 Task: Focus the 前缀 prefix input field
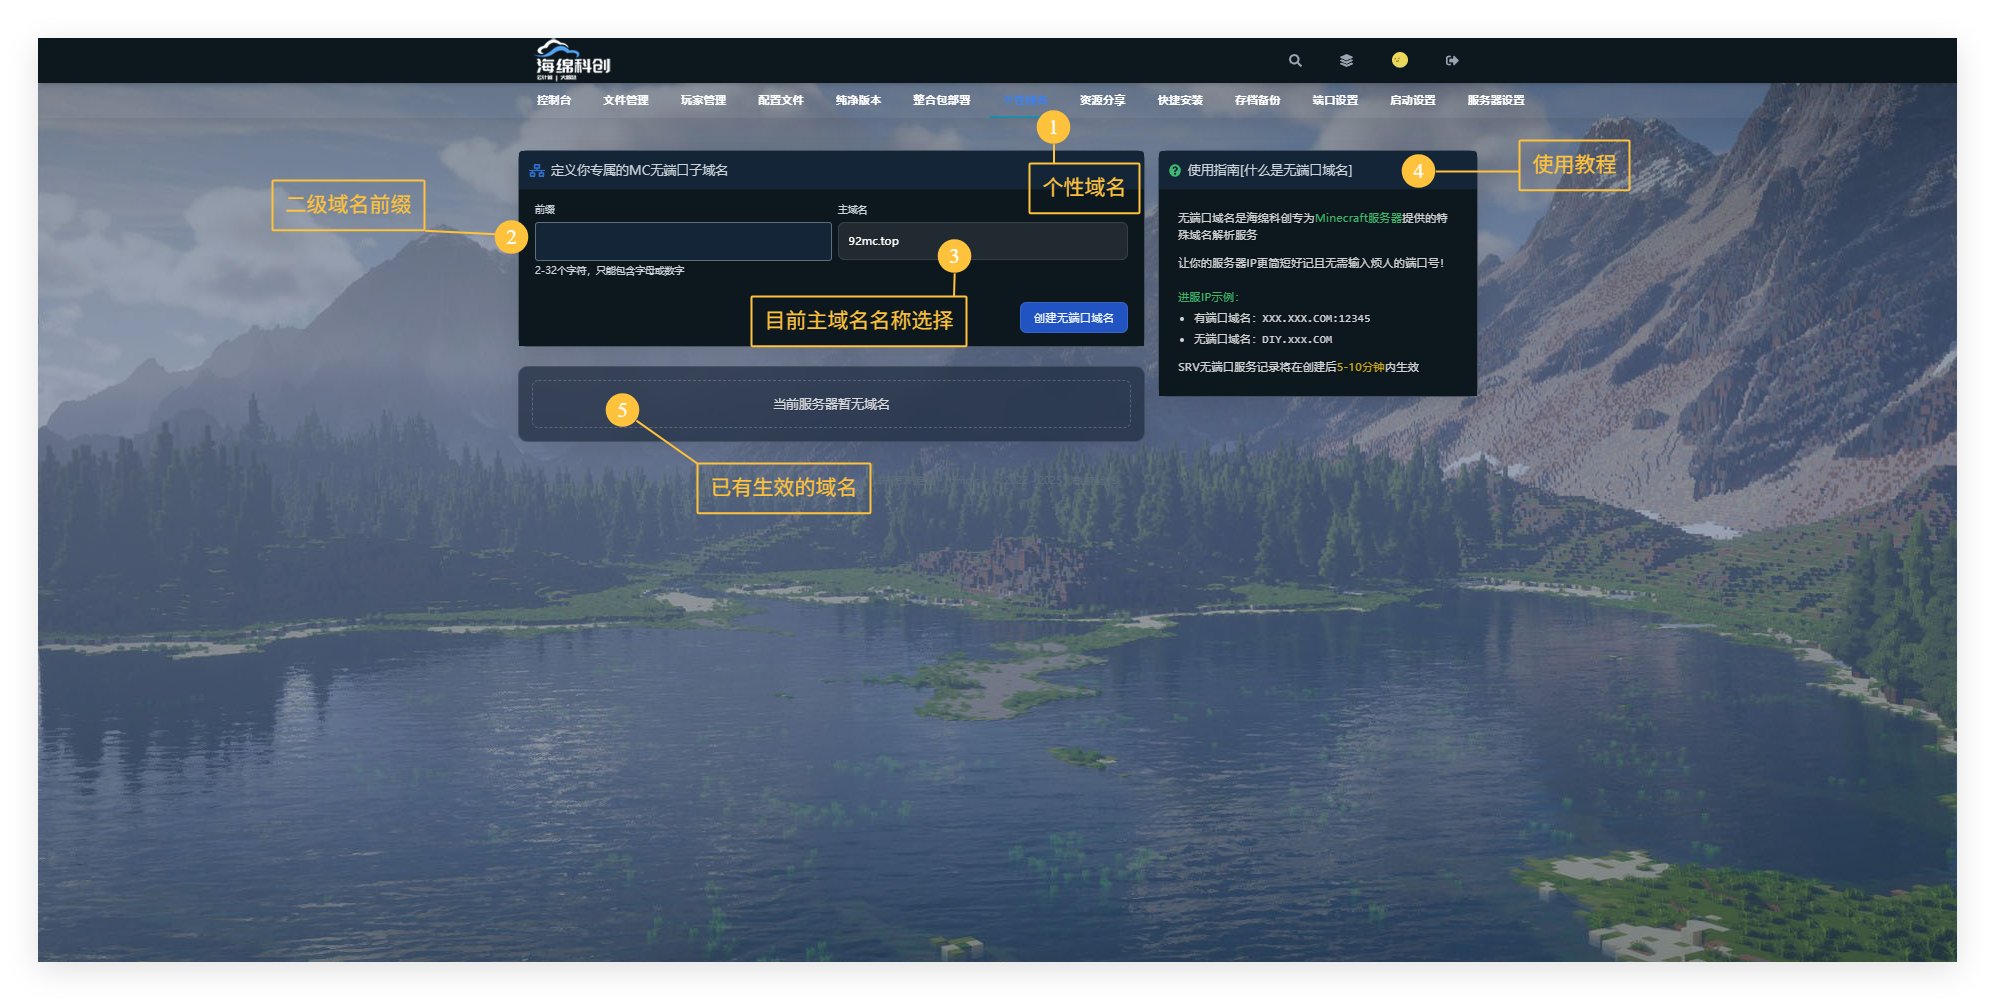(683, 241)
